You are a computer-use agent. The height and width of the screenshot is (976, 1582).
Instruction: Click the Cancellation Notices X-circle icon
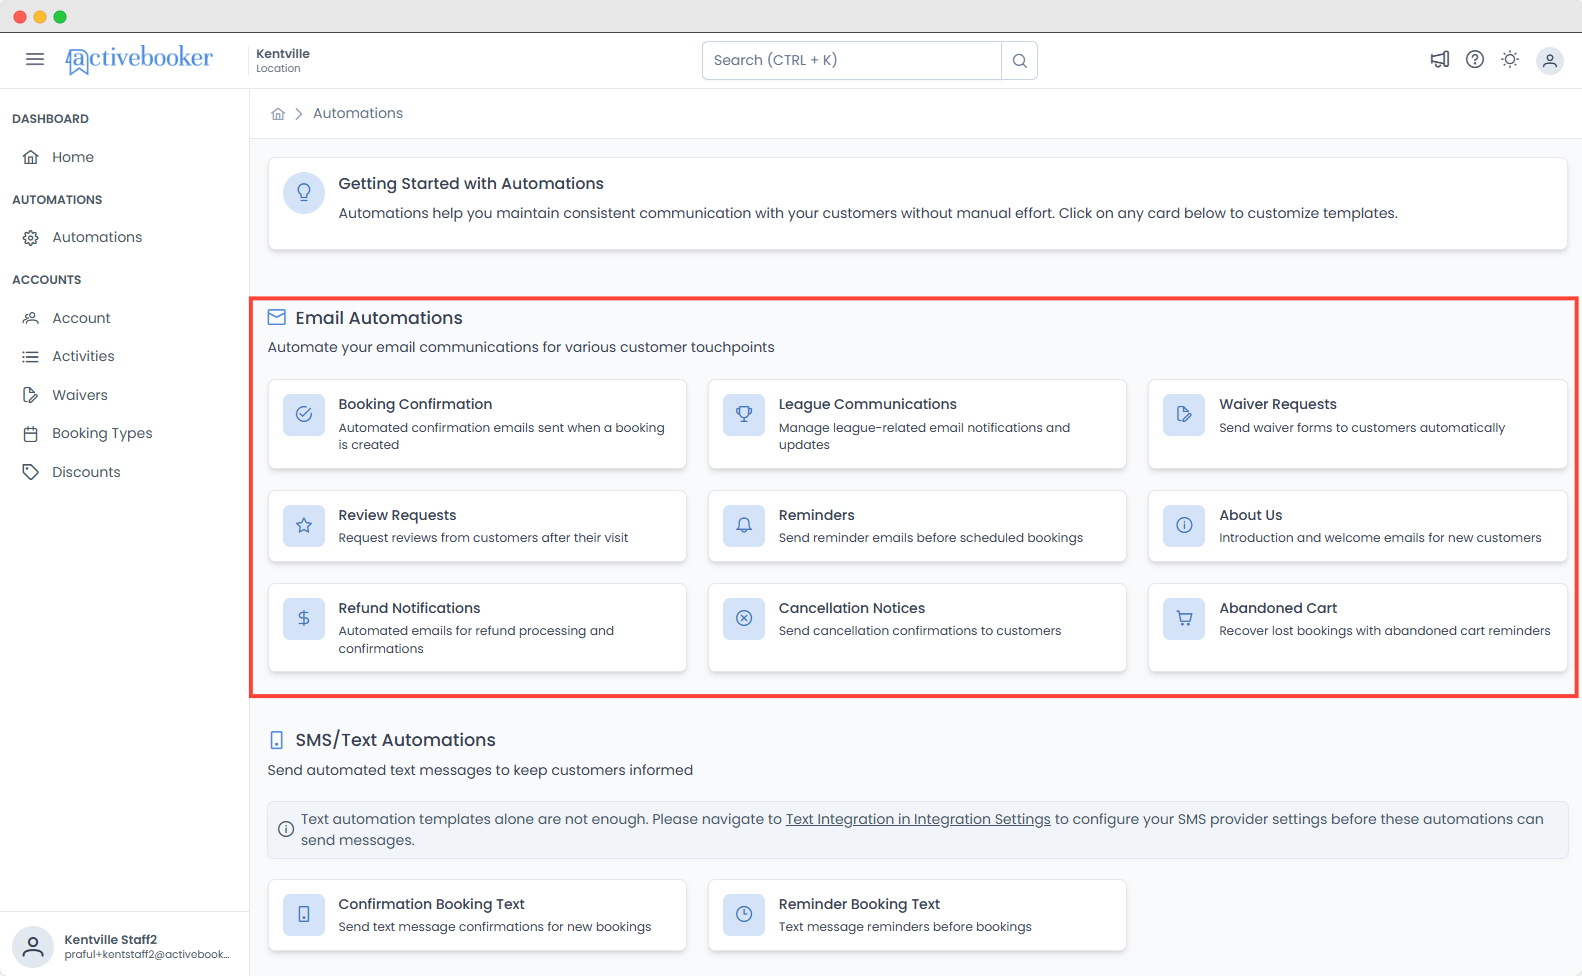(744, 618)
